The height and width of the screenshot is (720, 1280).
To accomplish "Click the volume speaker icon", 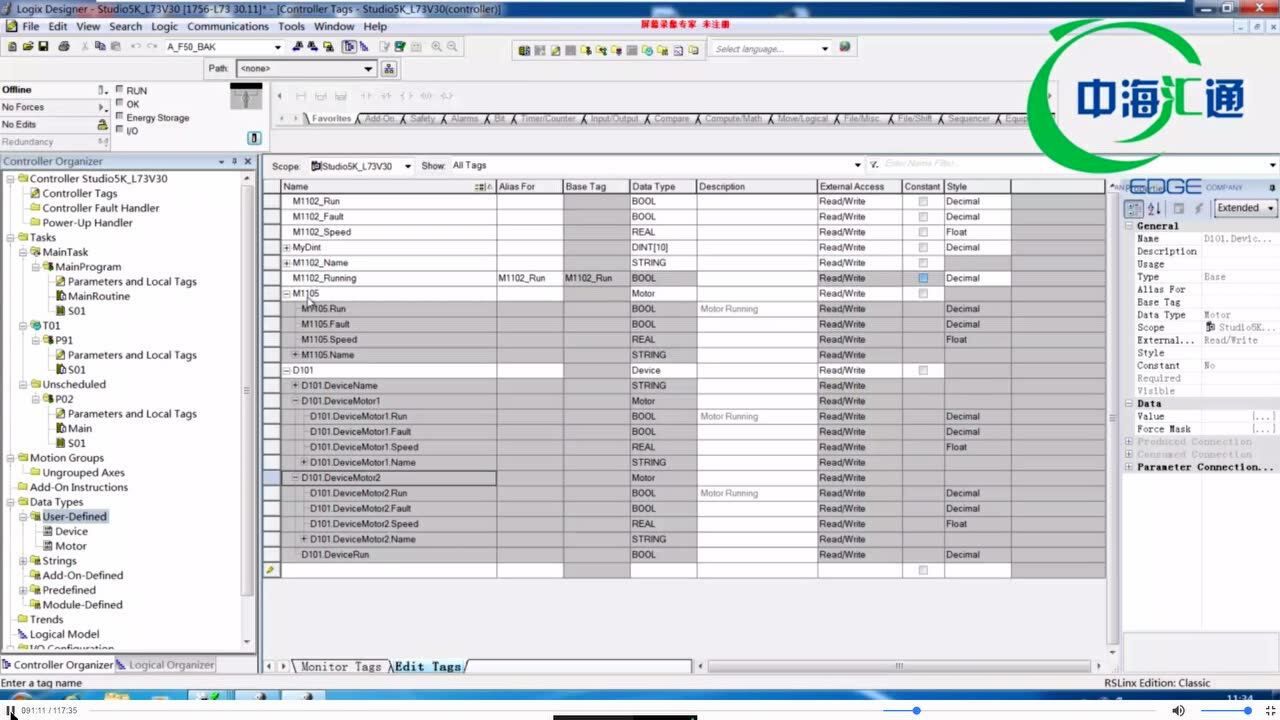I will pyautogui.click(x=1178, y=711).
